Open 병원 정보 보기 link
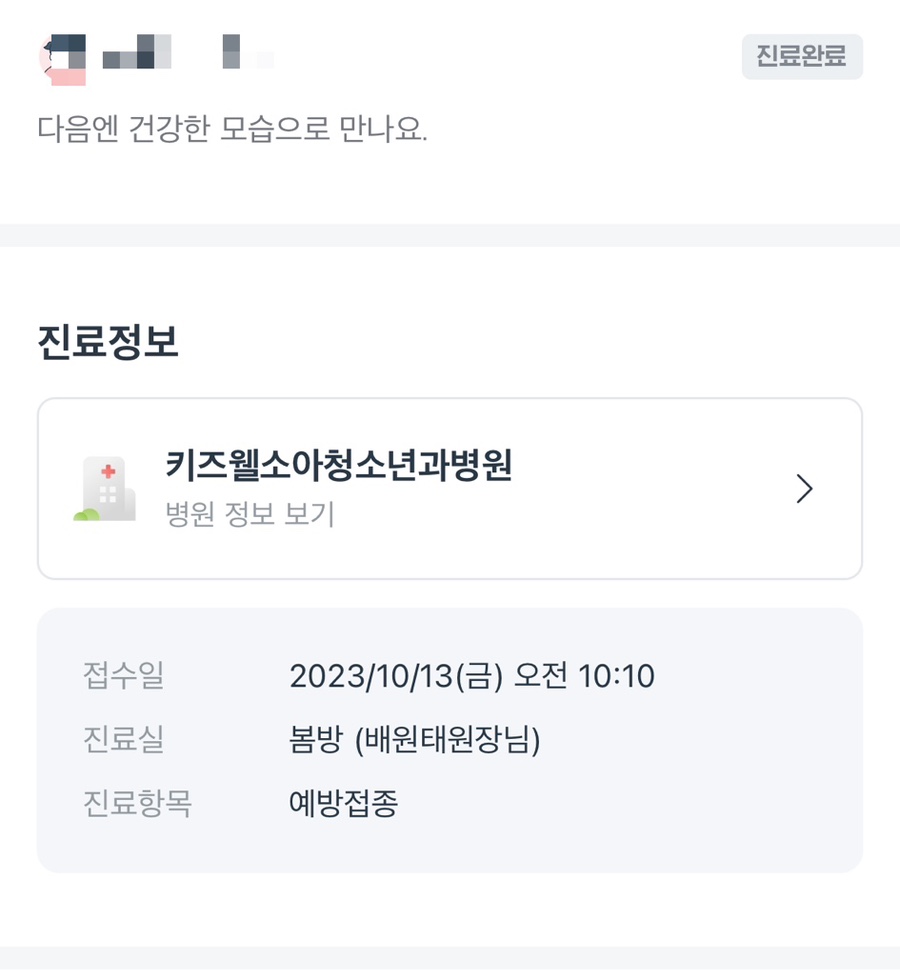Viewport: 900px width, 980px height. [x=250, y=514]
